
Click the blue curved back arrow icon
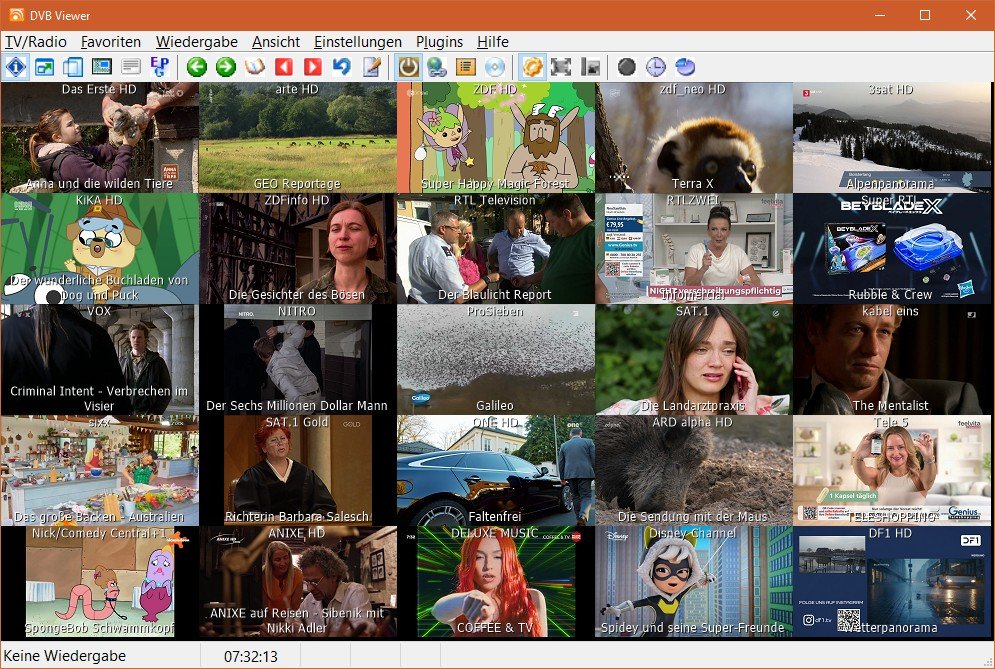click(x=342, y=67)
